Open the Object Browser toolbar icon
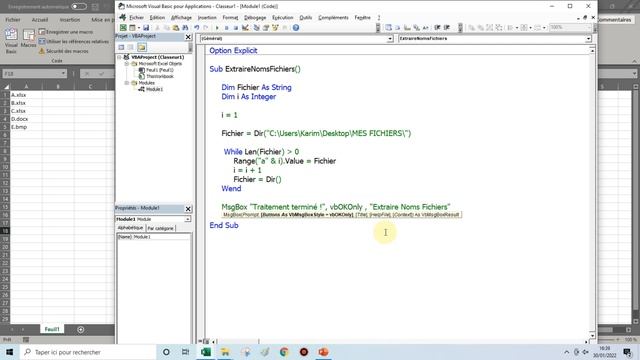Viewport: 640px width, 360px height. click(x=275, y=28)
